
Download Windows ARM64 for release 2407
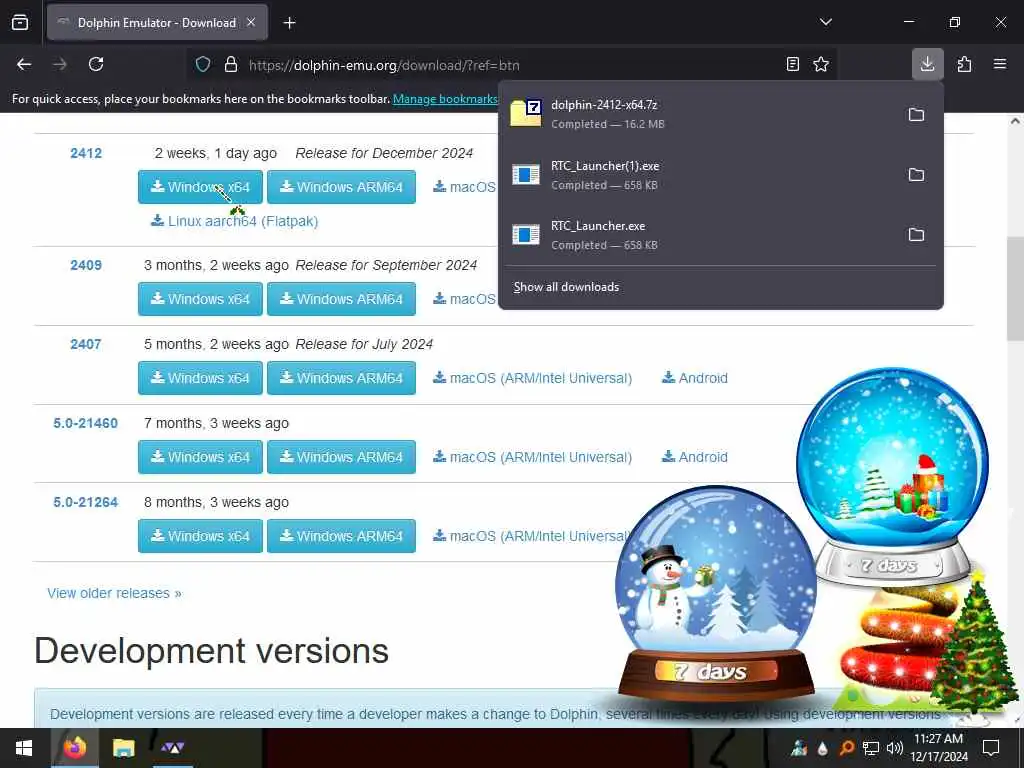342,378
